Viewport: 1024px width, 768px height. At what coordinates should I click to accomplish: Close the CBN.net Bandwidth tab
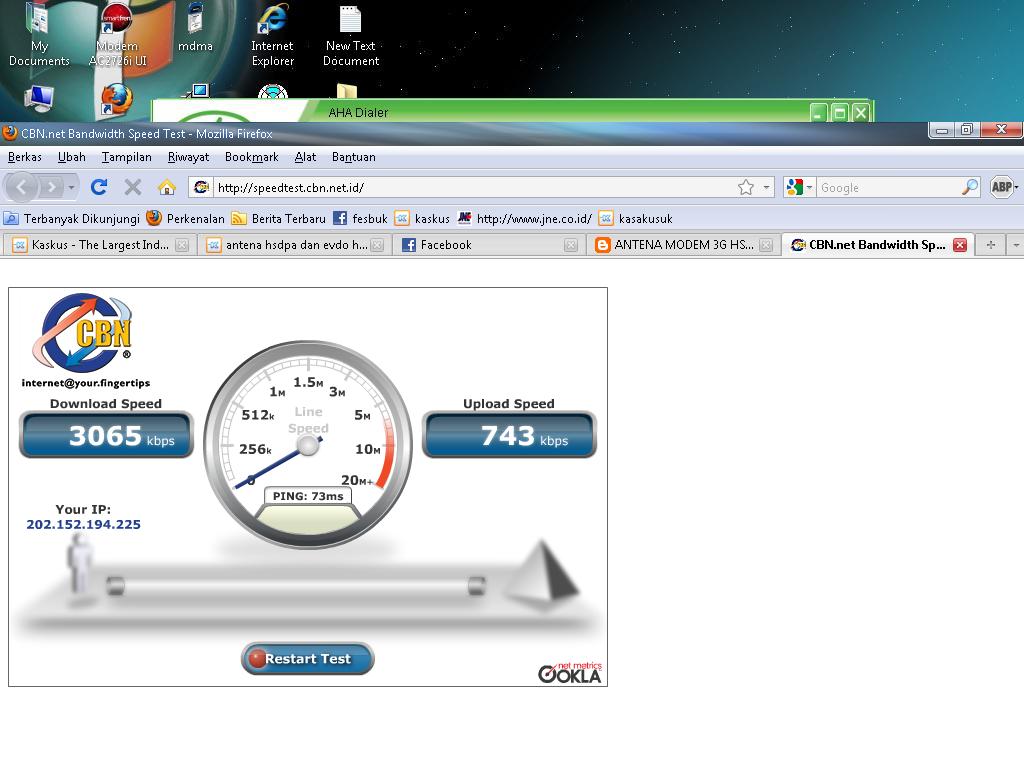tap(960, 245)
